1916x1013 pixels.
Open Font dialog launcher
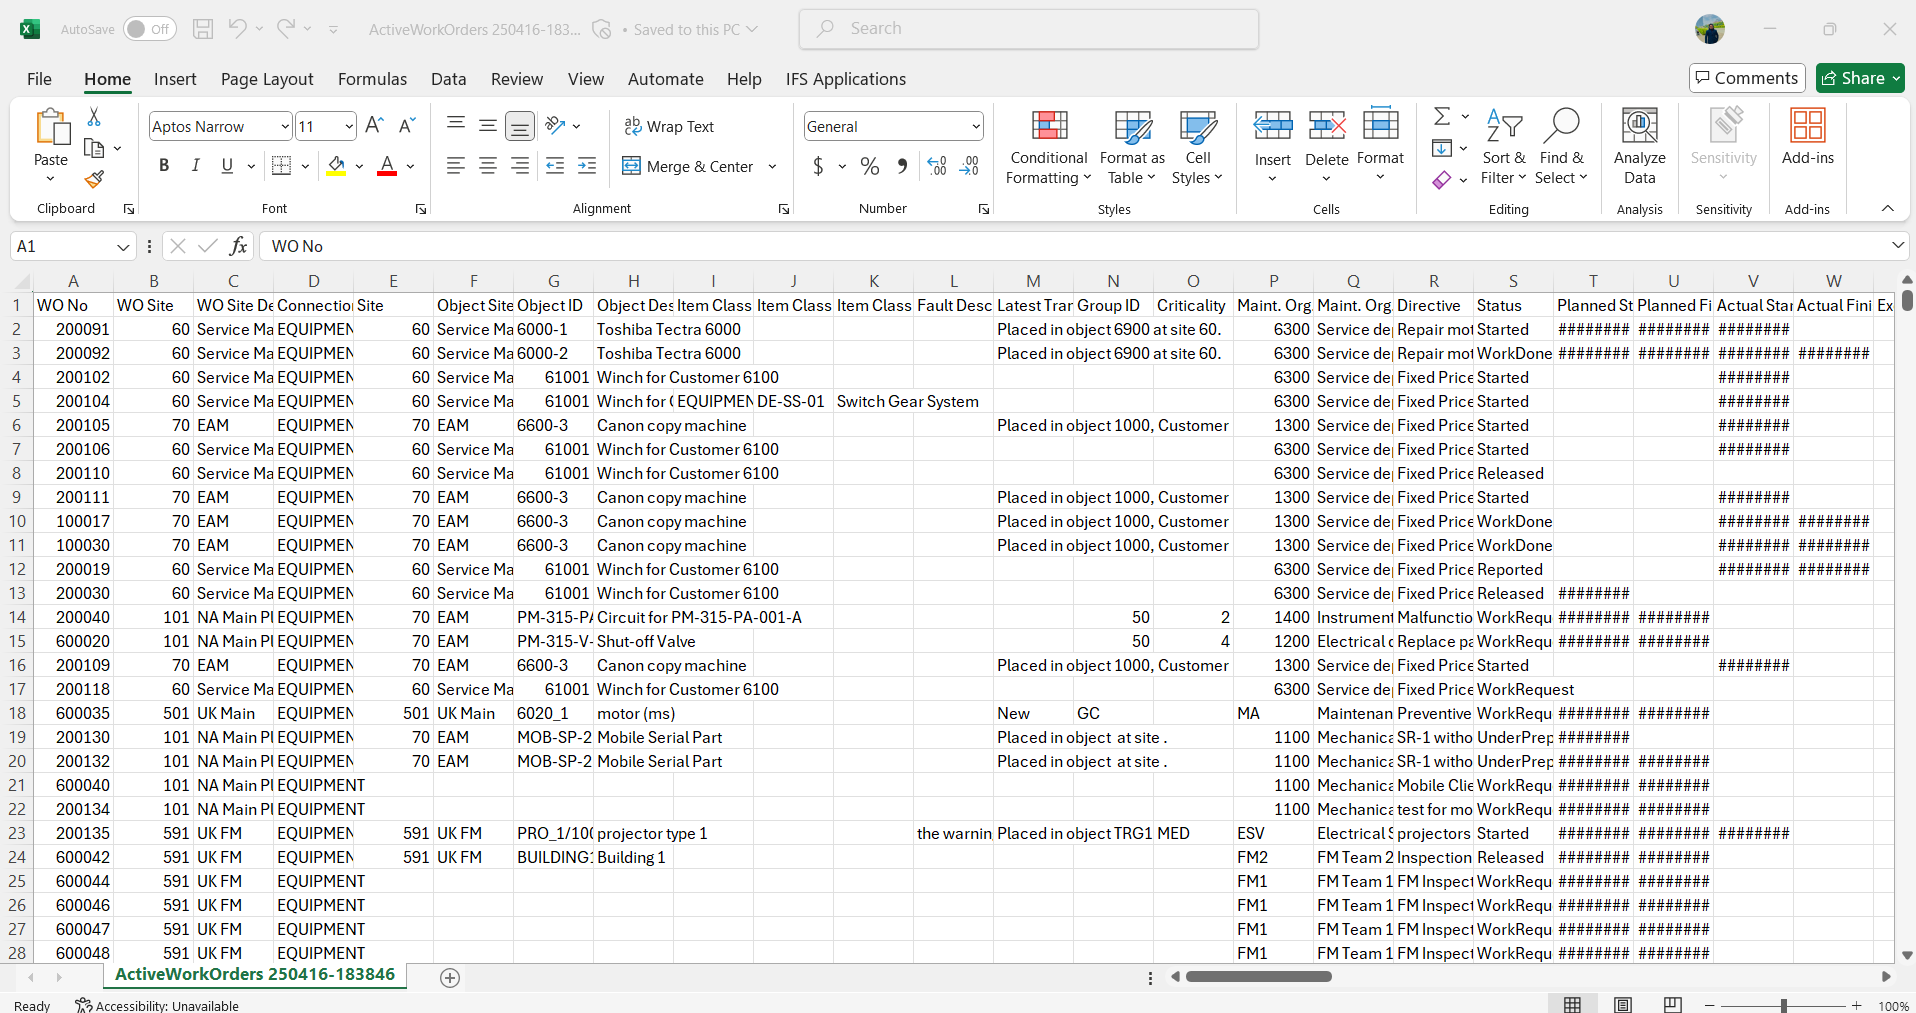click(x=421, y=209)
